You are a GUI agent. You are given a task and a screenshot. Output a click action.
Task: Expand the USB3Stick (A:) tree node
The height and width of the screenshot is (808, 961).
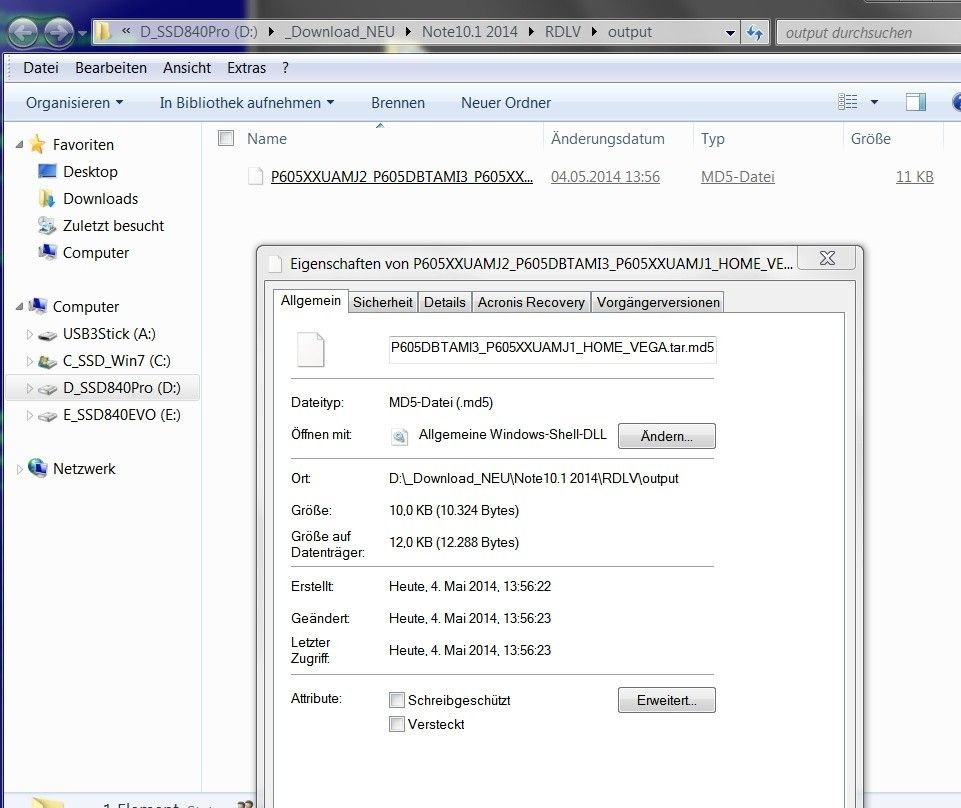pyautogui.click(x=29, y=334)
